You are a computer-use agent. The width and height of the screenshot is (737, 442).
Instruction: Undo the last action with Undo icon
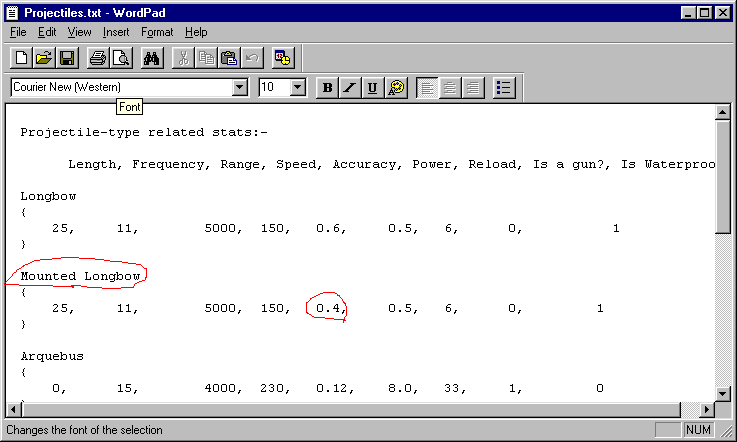point(252,58)
